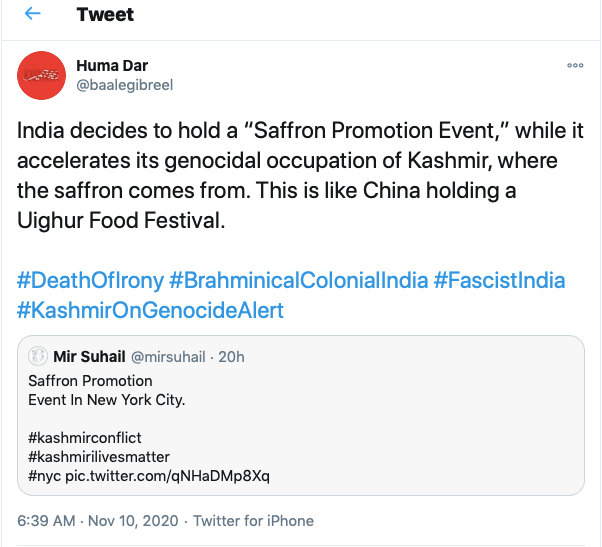Click Mir Suhail's small avatar icon
This screenshot has height=547, width=602.
coord(38,357)
